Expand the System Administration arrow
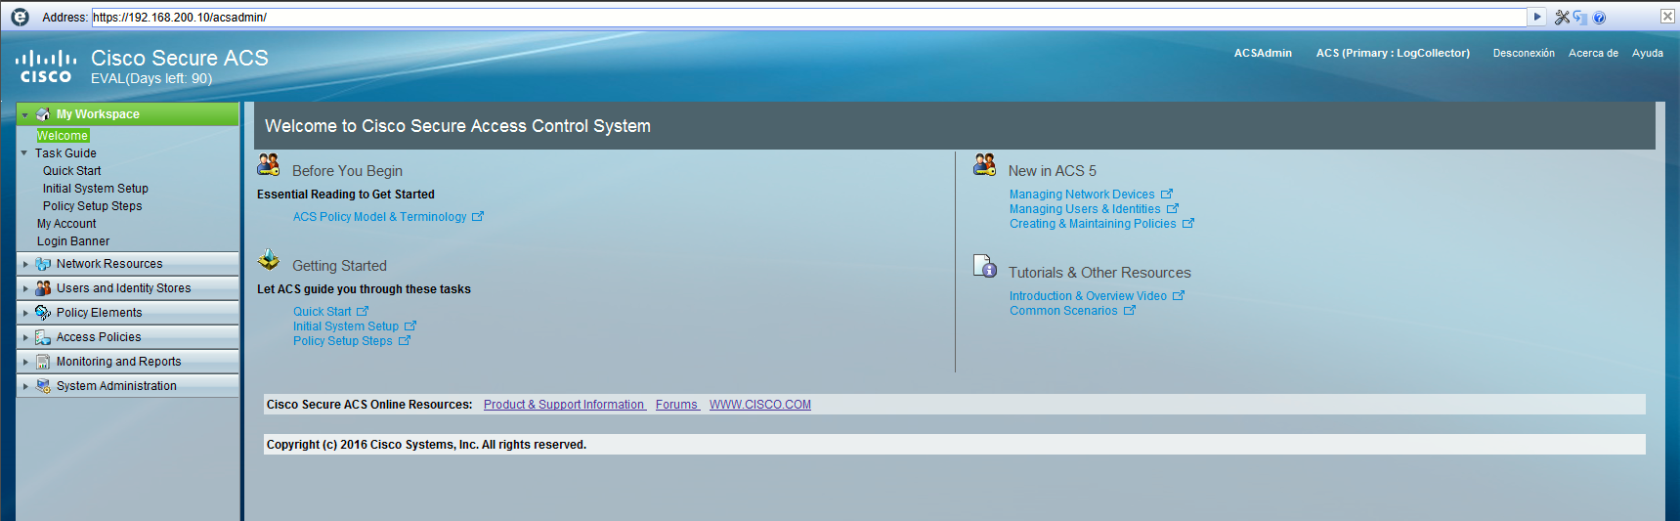 click(25, 386)
